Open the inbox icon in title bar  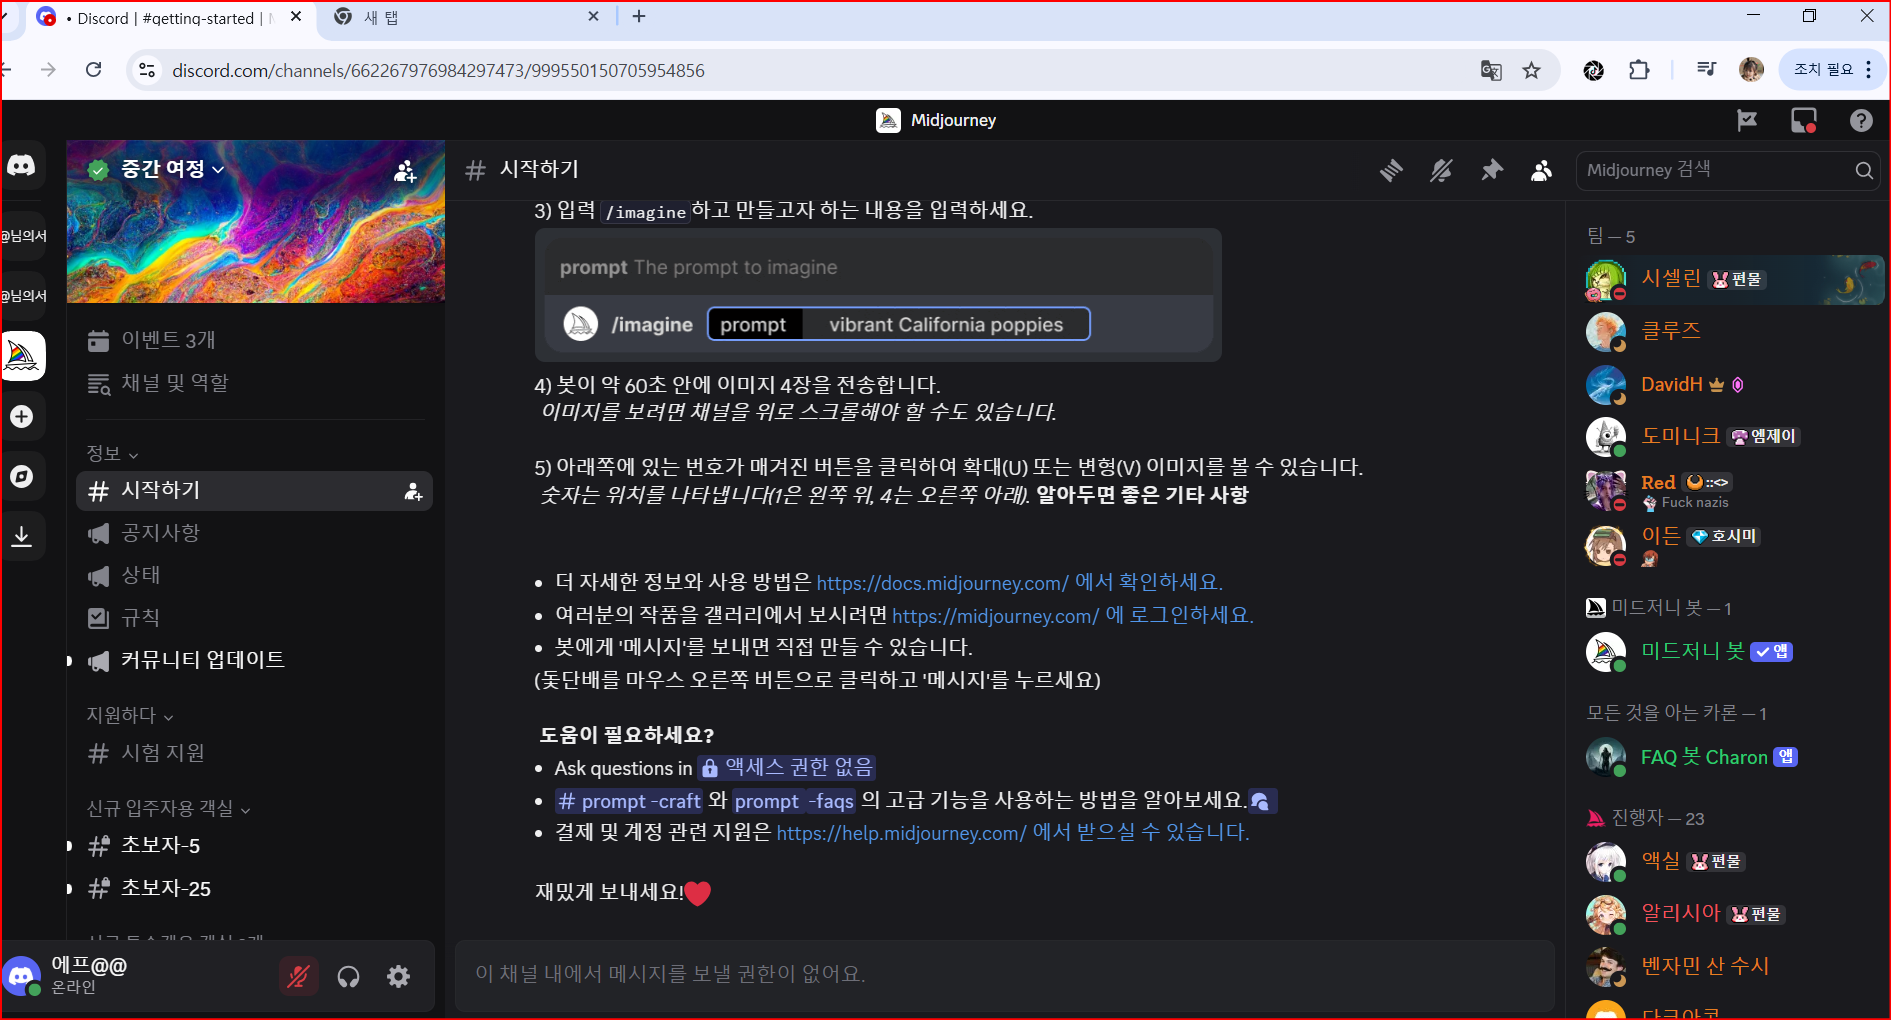(x=1803, y=121)
